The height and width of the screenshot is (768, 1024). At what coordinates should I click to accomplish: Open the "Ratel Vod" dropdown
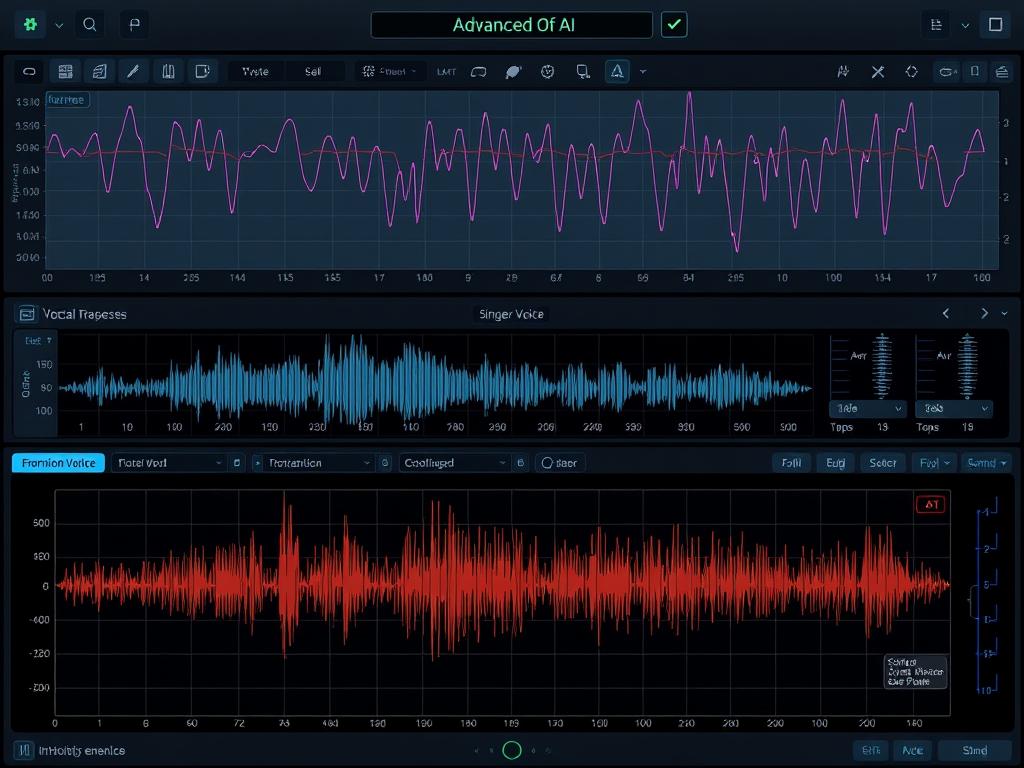(168, 463)
